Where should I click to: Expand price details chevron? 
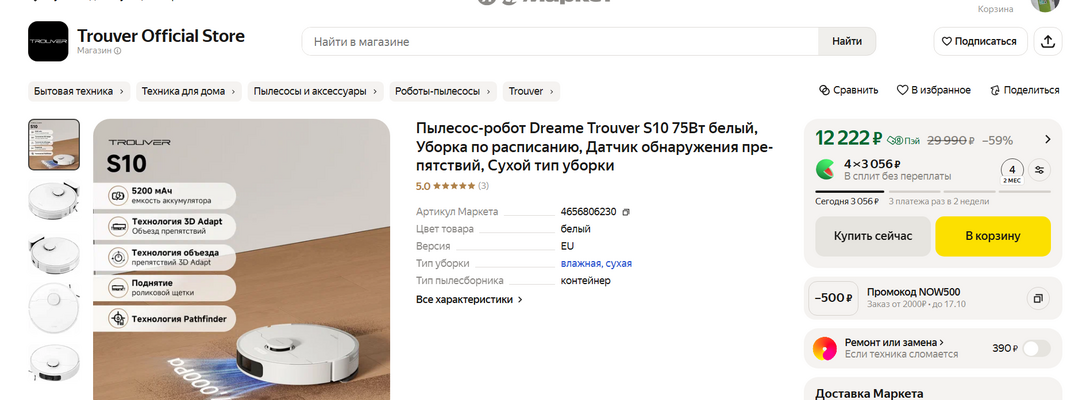click(x=1048, y=140)
